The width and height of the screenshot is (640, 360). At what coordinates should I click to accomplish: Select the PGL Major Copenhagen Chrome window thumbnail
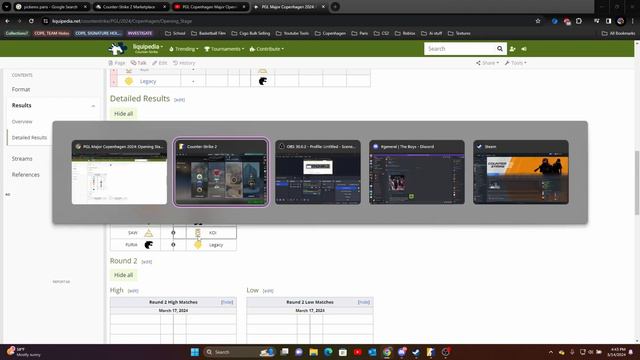pyautogui.click(x=119, y=172)
